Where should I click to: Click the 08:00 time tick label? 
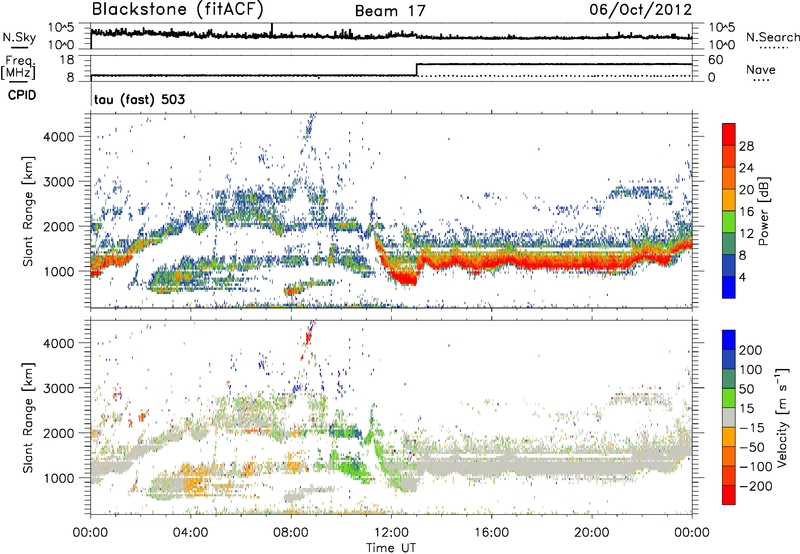point(290,533)
